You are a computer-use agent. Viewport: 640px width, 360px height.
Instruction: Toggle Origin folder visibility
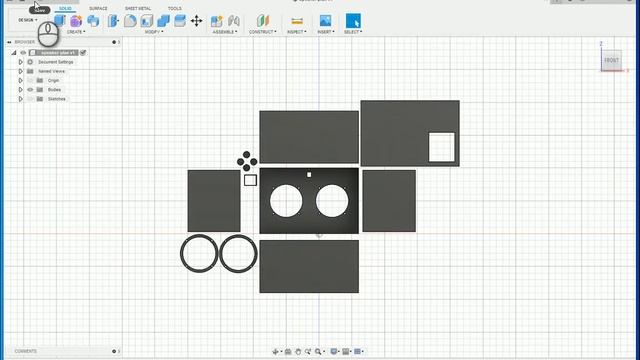click(x=30, y=80)
